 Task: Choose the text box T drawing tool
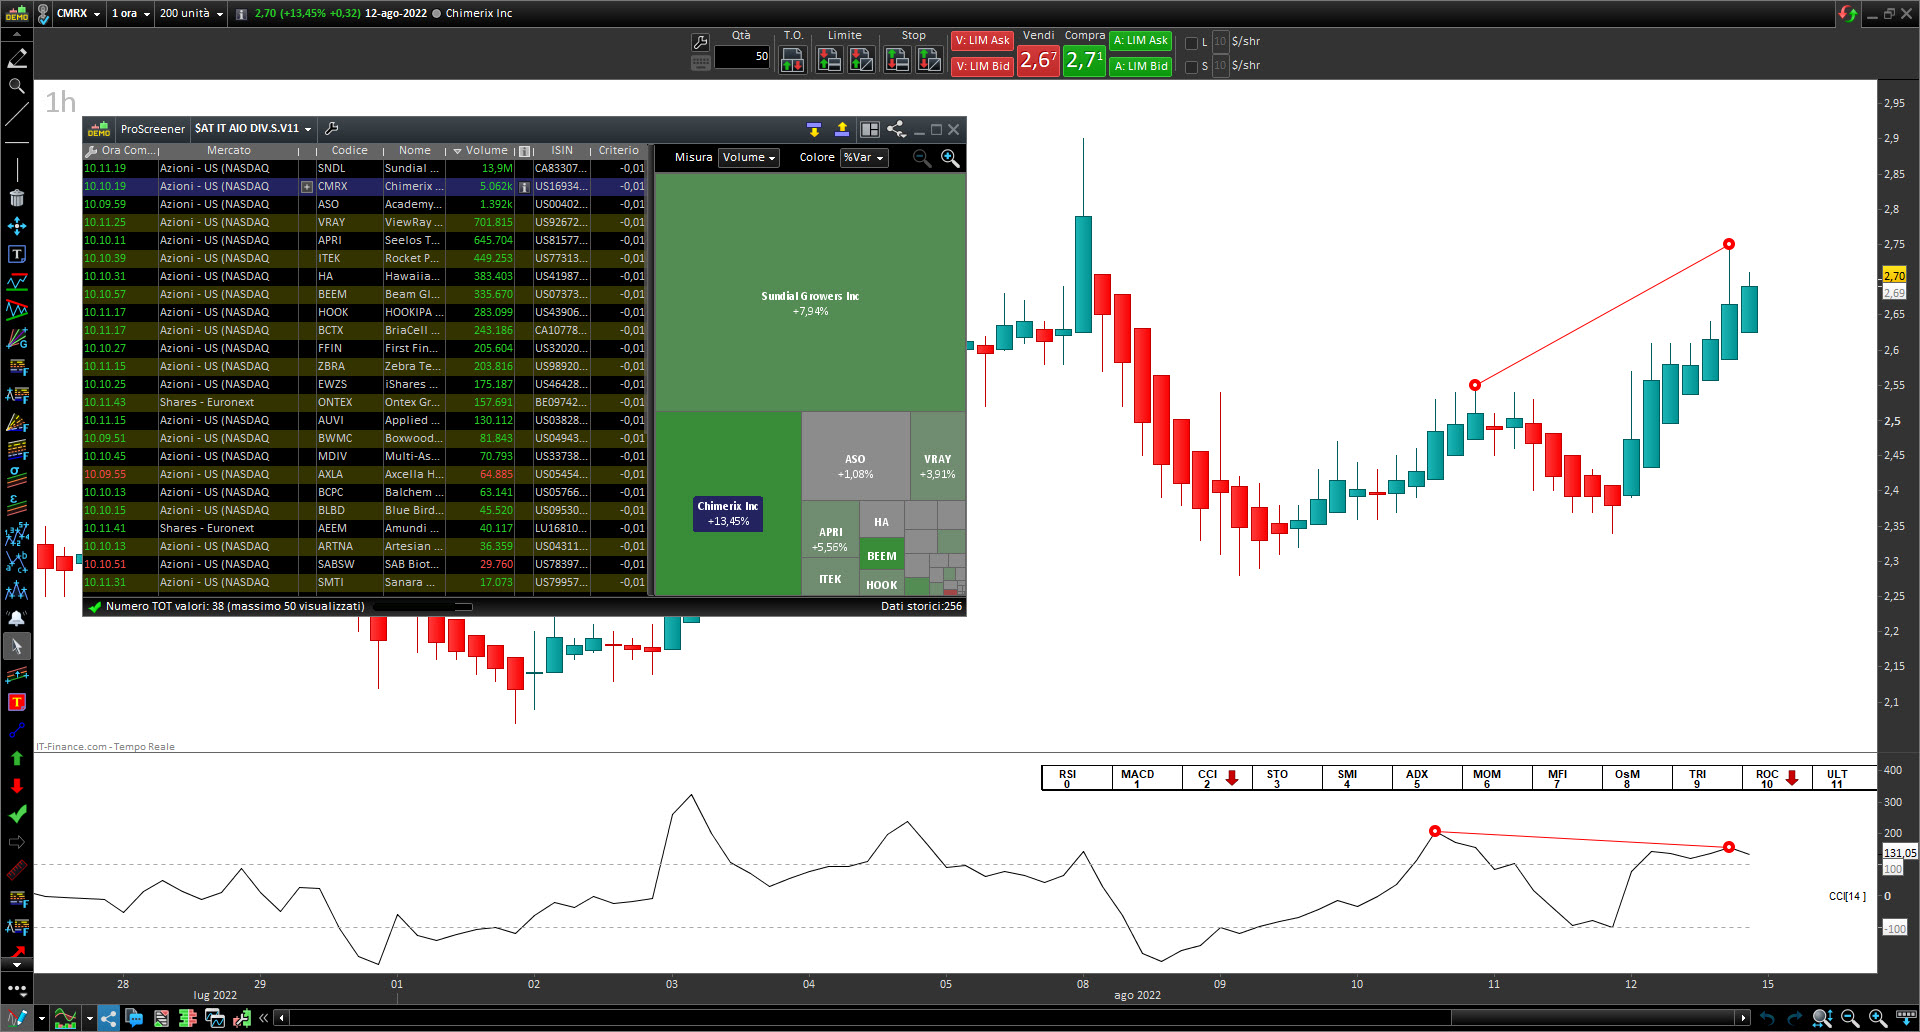pyautogui.click(x=17, y=254)
